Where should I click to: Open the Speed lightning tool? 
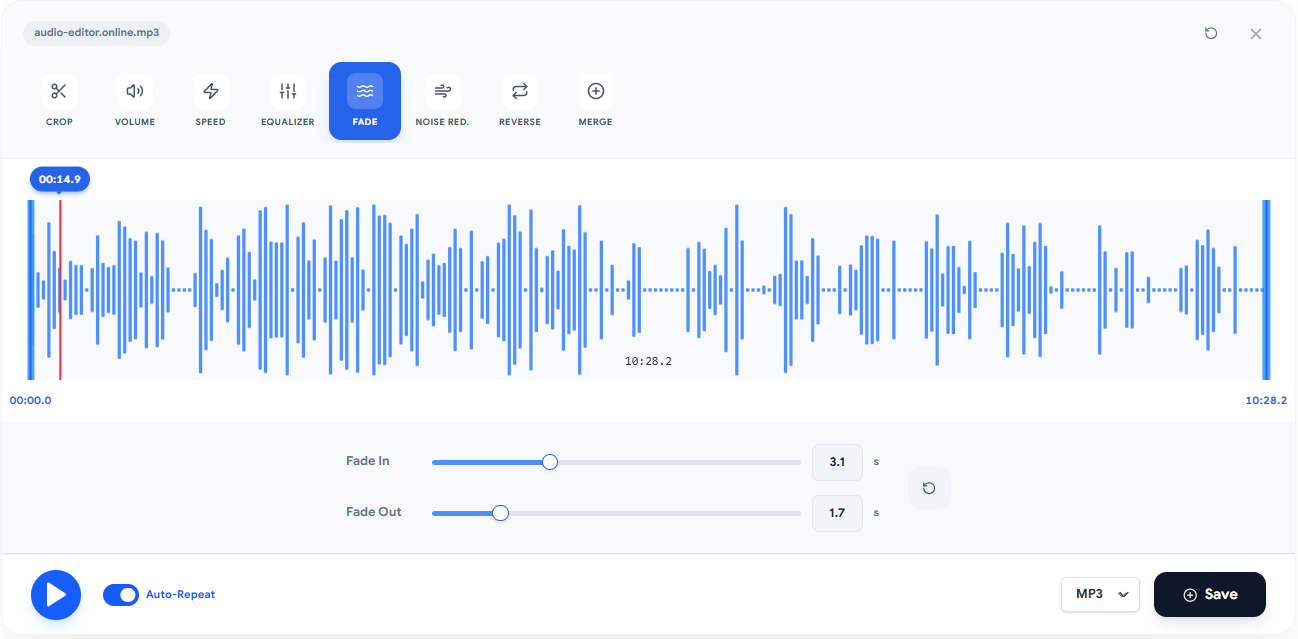(211, 101)
